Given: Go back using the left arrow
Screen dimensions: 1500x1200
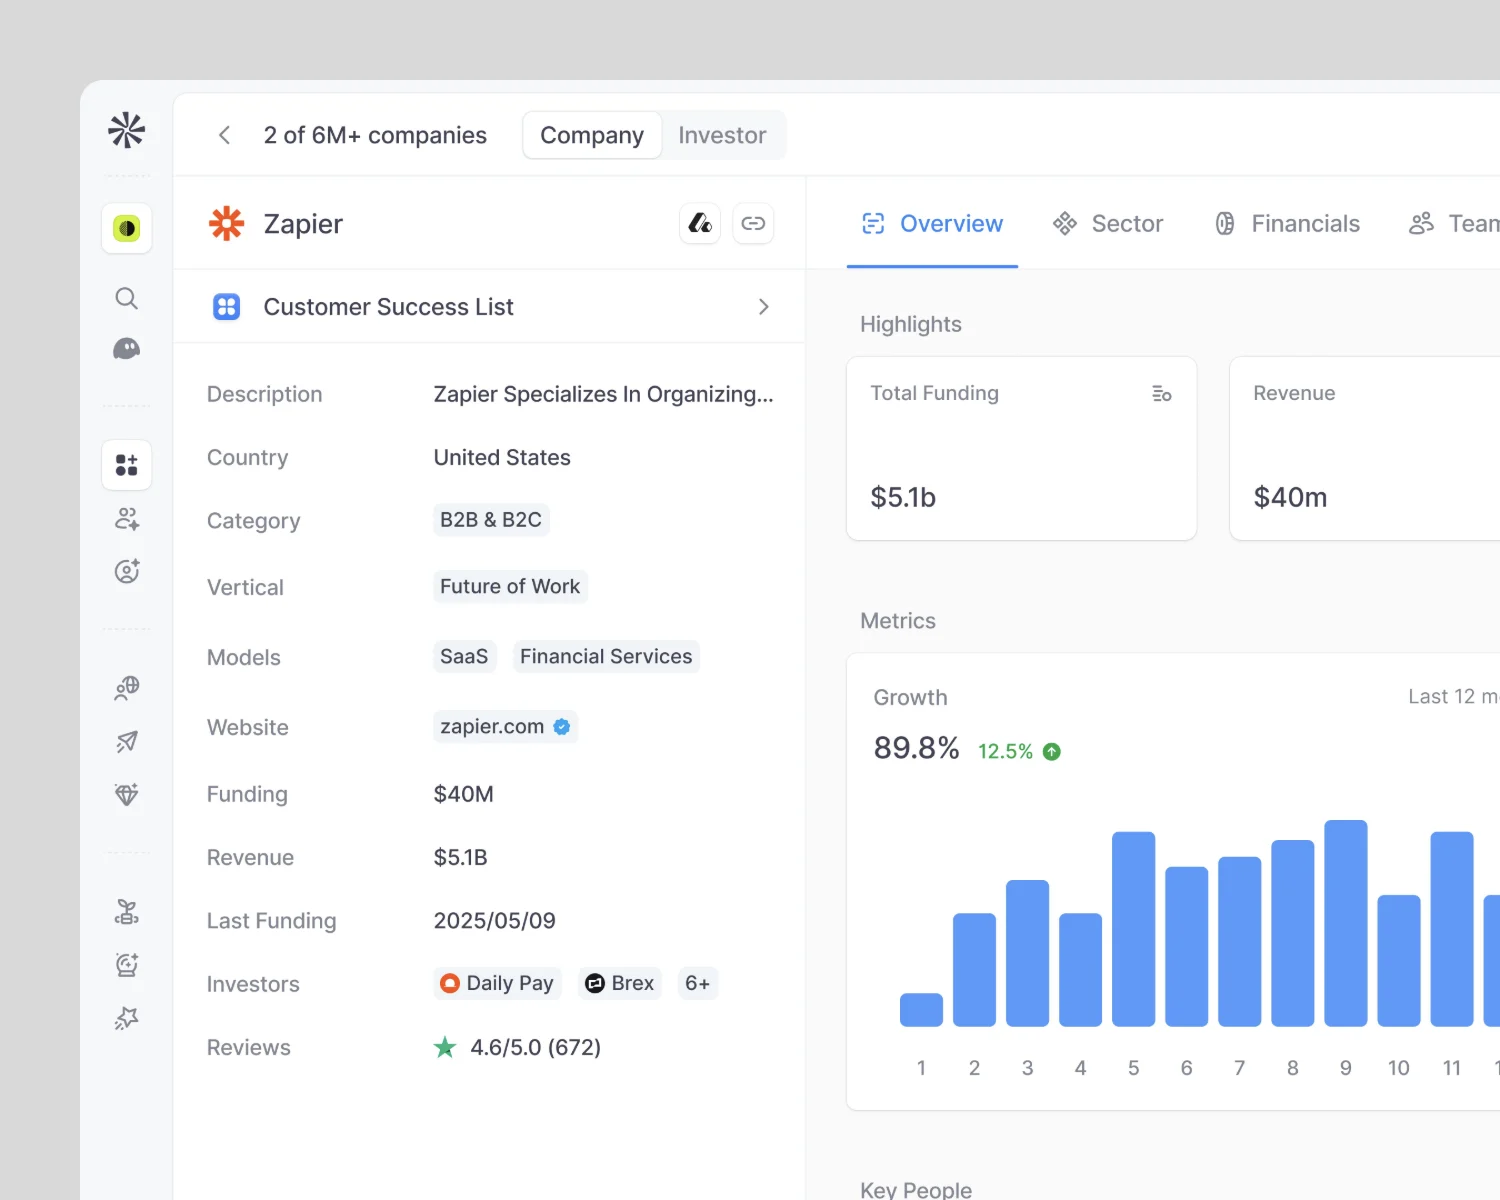Looking at the screenshot, I should tap(225, 135).
